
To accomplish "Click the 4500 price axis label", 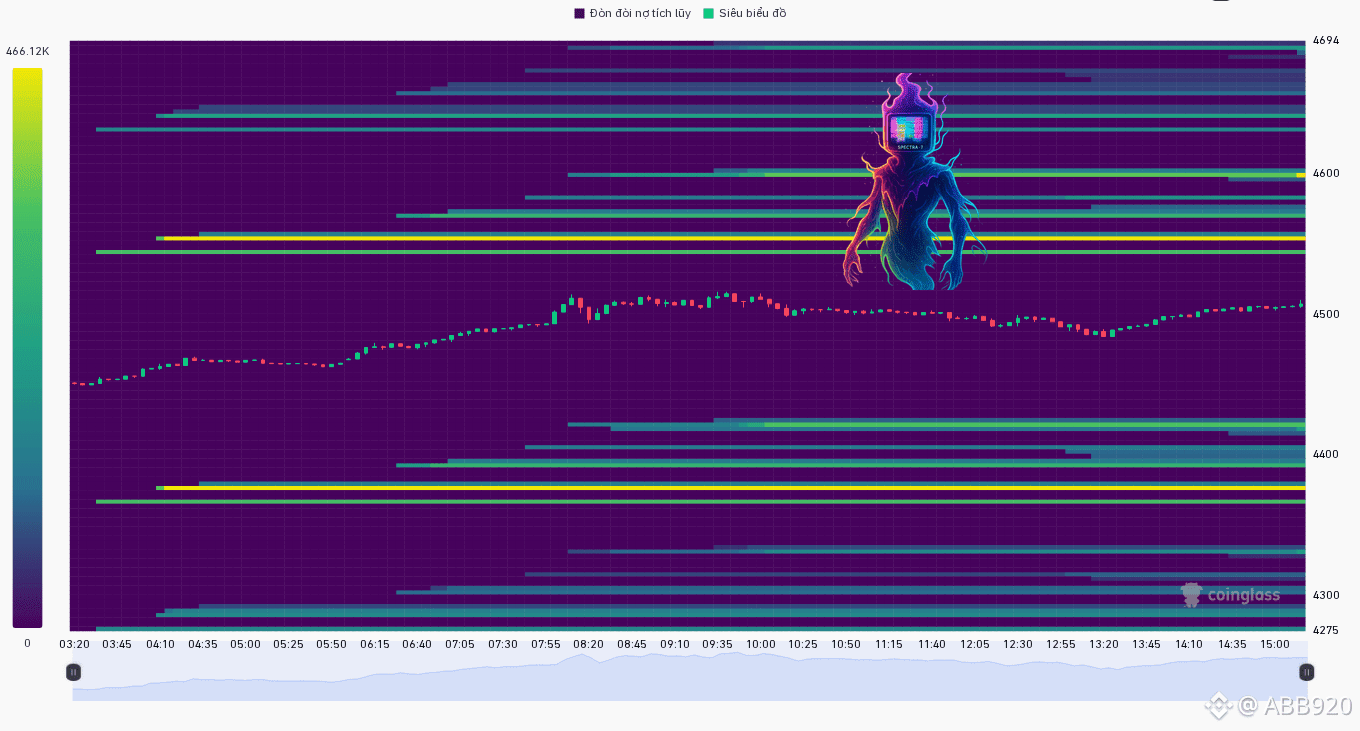I will coord(1325,314).
